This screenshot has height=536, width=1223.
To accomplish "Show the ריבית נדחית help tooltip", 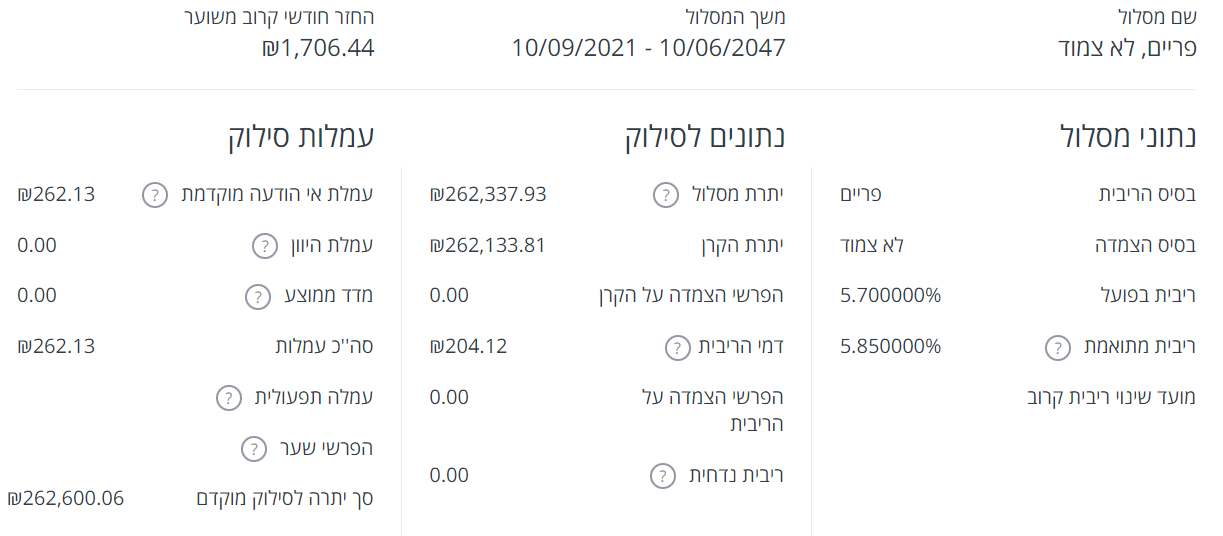I will click(662, 476).
